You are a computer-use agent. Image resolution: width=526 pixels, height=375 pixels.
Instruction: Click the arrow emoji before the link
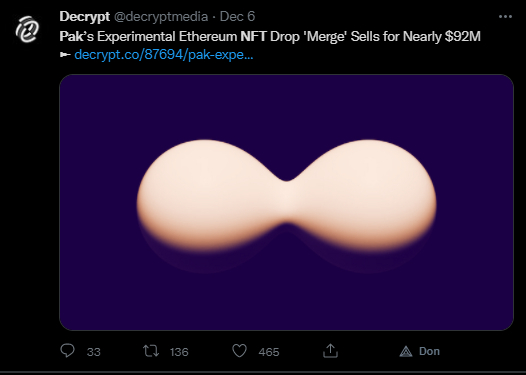click(65, 55)
